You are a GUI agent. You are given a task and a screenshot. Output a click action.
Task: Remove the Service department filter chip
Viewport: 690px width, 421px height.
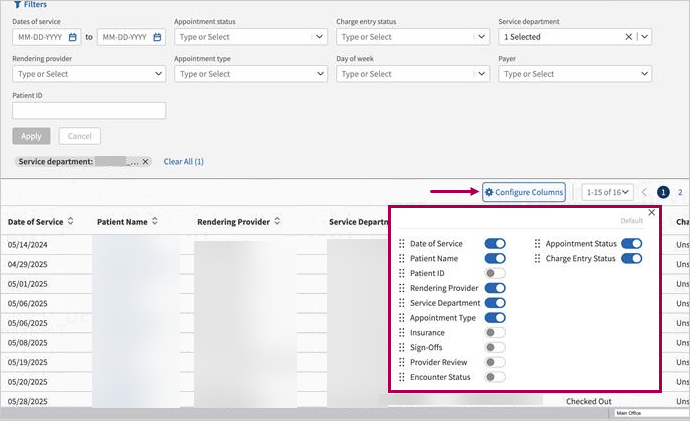tap(145, 161)
